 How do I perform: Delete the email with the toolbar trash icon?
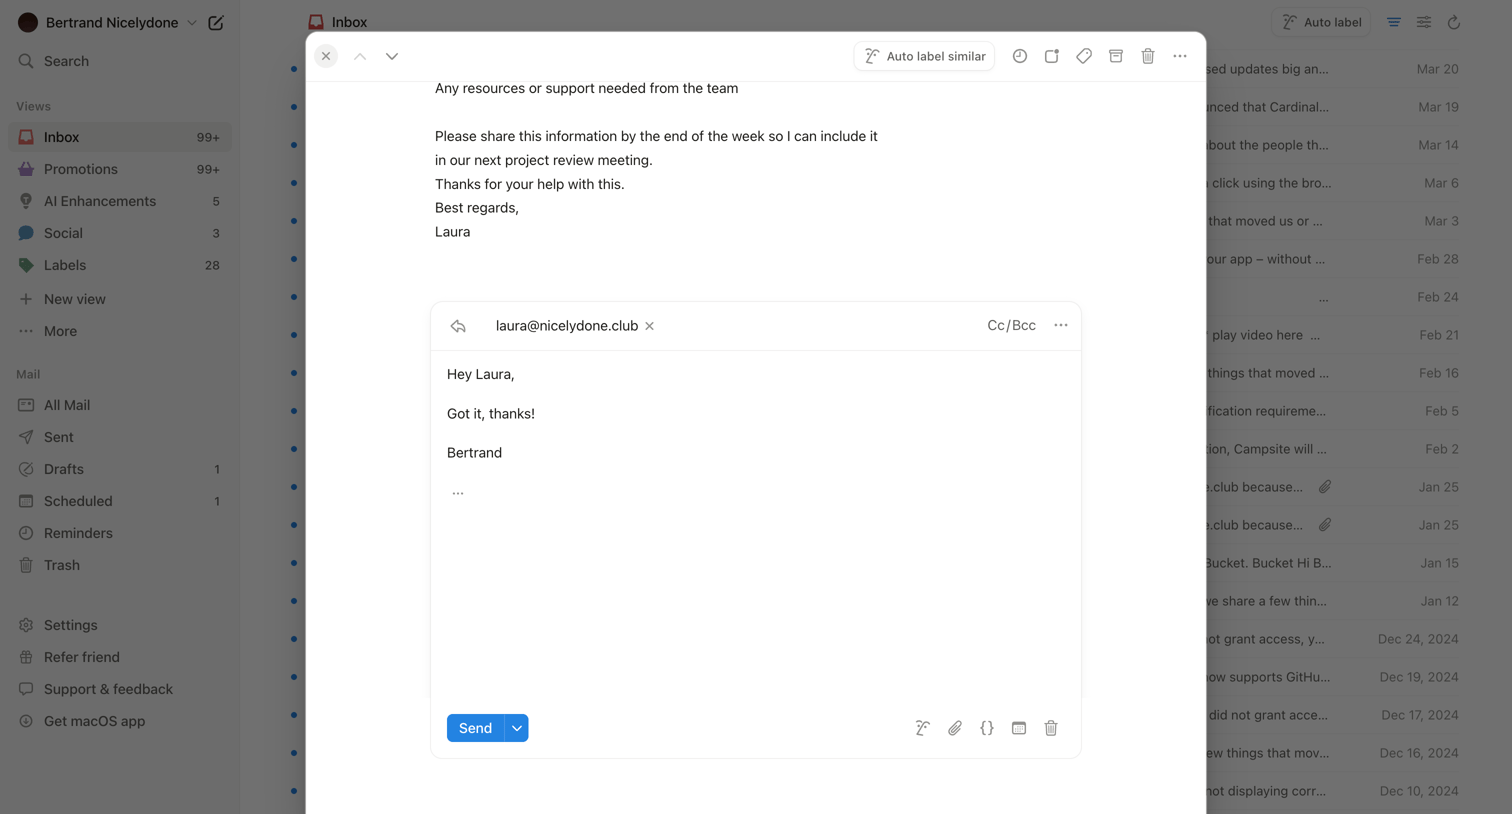[1148, 56]
